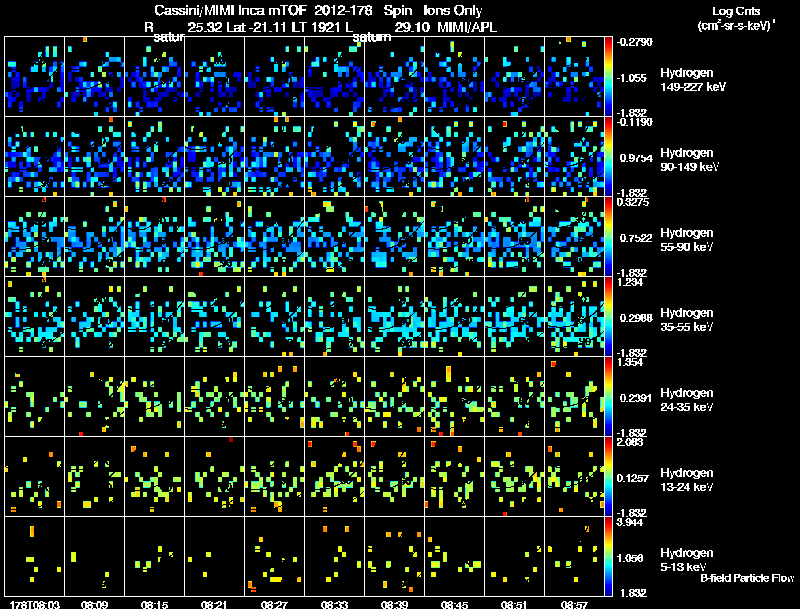
Task: Click the Hydrogen 13-24 keV panel at 08:33
Action: (x=334, y=476)
